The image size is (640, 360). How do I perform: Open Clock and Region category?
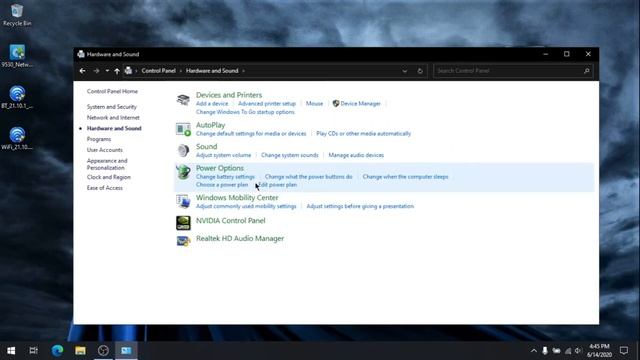(109, 177)
